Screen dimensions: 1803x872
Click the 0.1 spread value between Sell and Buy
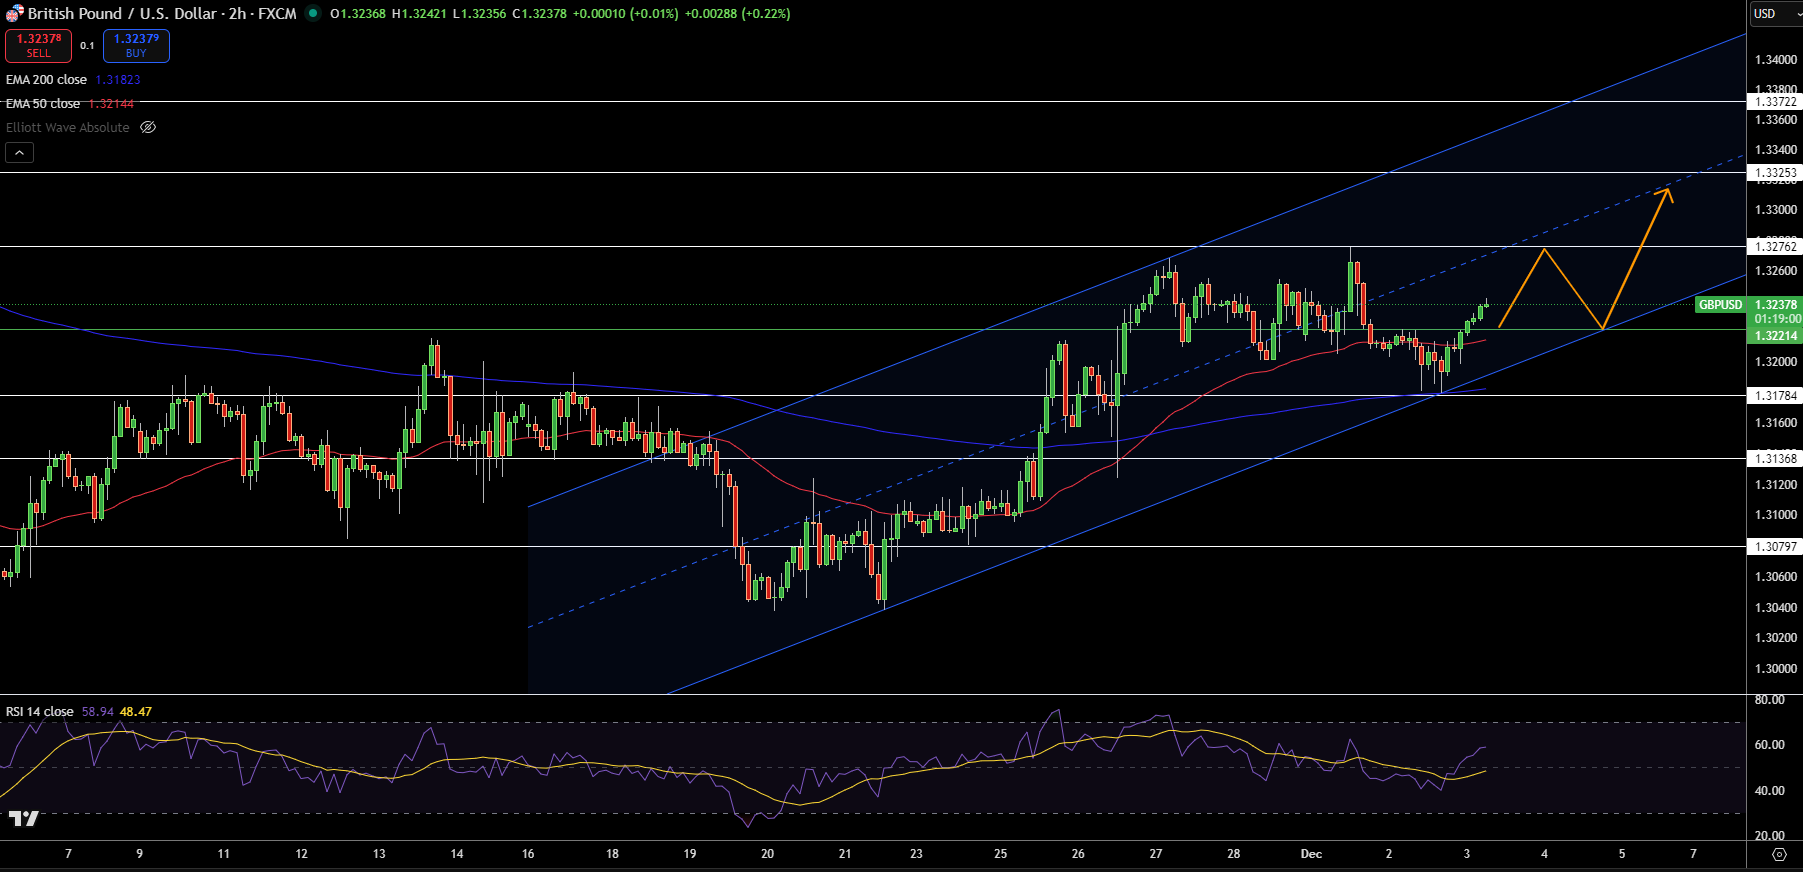pyautogui.click(x=87, y=46)
